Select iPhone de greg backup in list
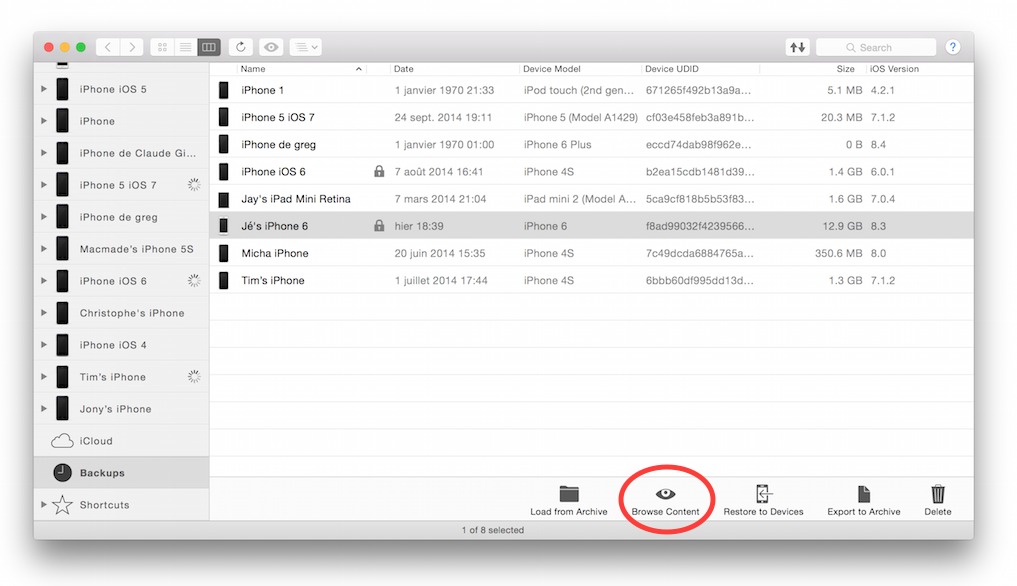 (592, 145)
